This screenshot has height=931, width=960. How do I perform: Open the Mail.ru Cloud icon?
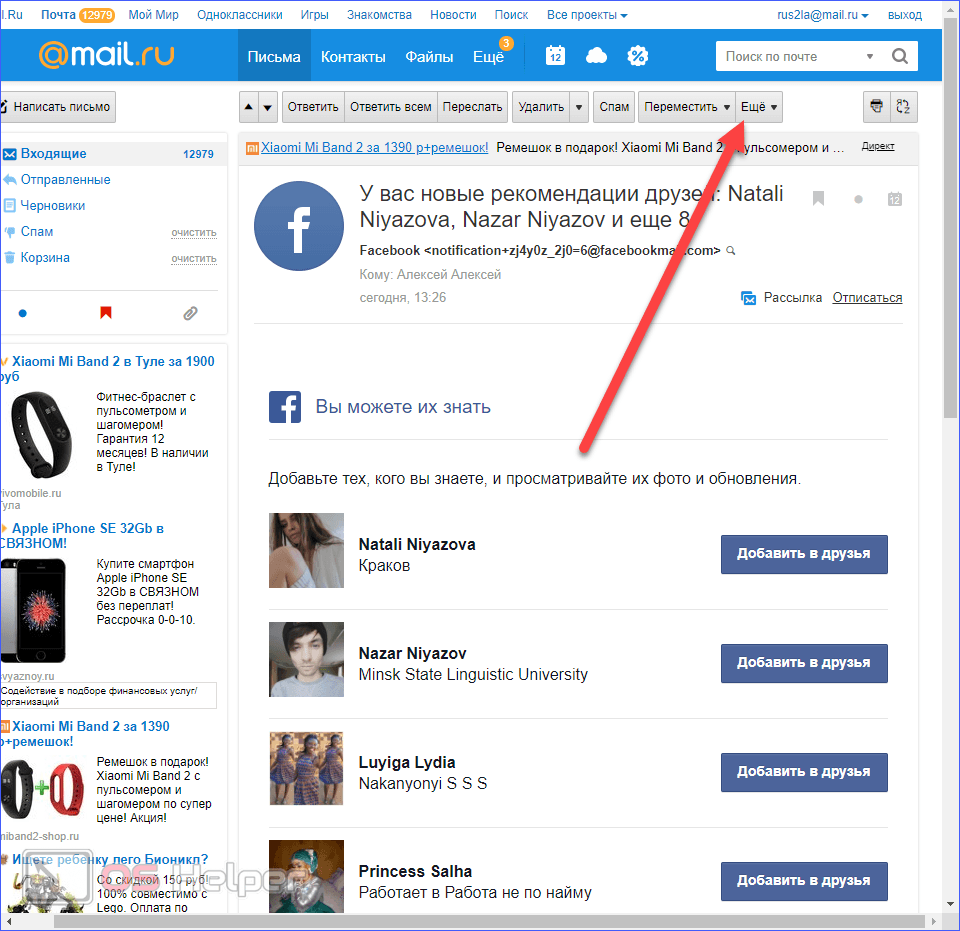click(596, 56)
